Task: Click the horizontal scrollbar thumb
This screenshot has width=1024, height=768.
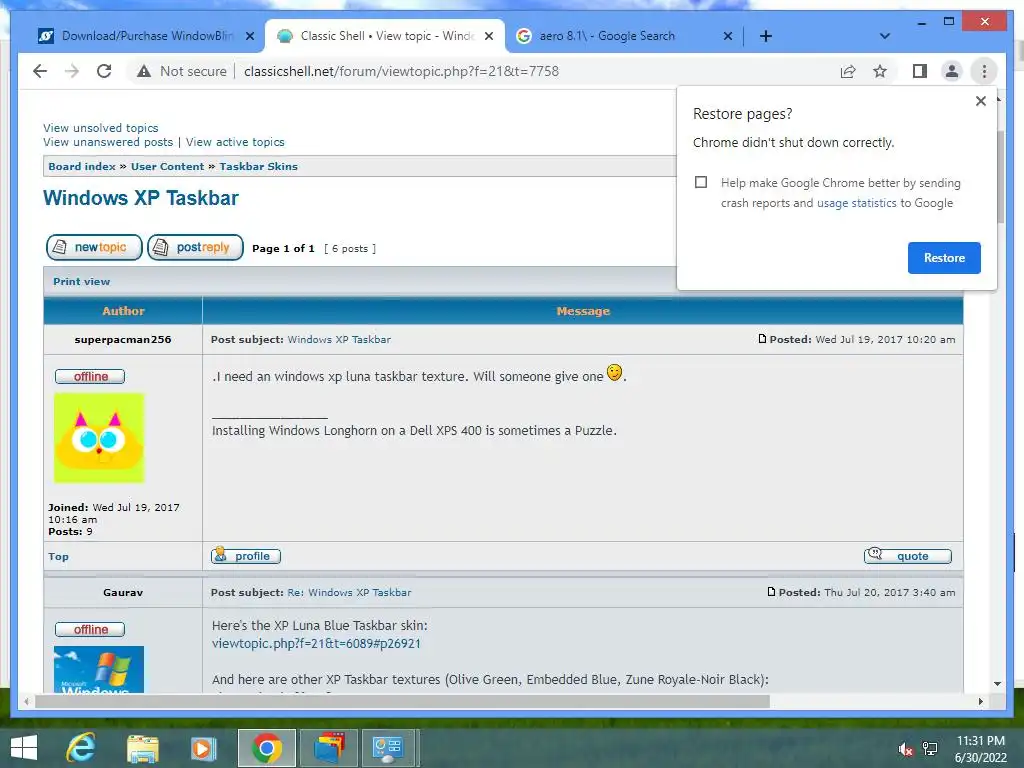Action: click(402, 701)
